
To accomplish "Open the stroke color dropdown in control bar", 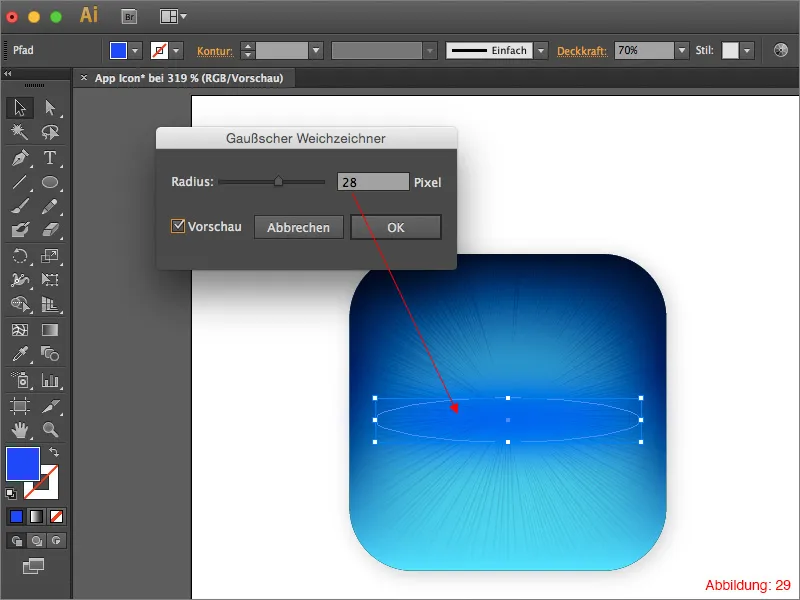I will pos(176,51).
